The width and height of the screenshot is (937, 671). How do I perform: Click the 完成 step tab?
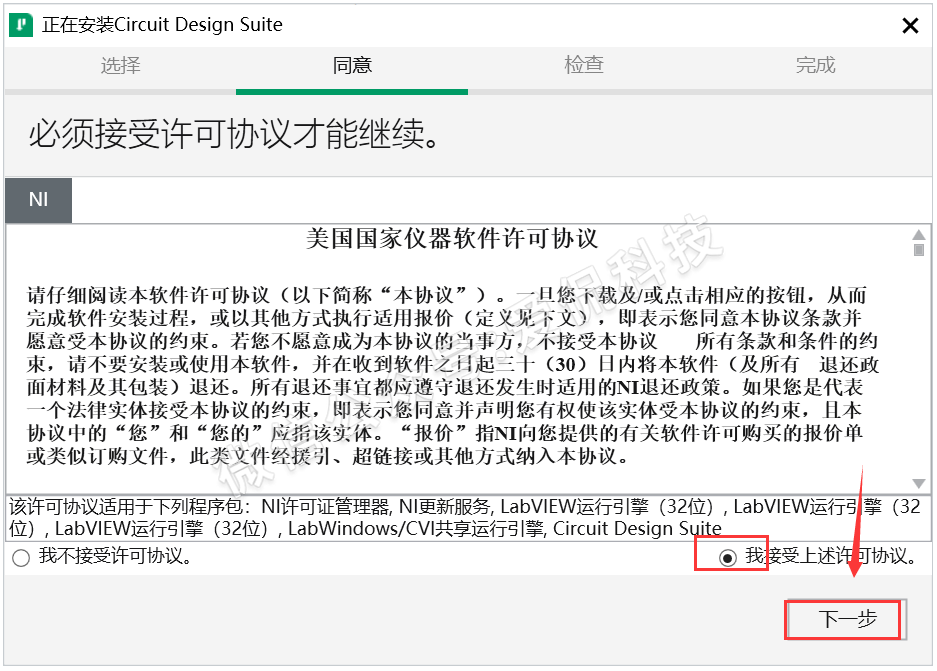pyautogui.click(x=815, y=66)
